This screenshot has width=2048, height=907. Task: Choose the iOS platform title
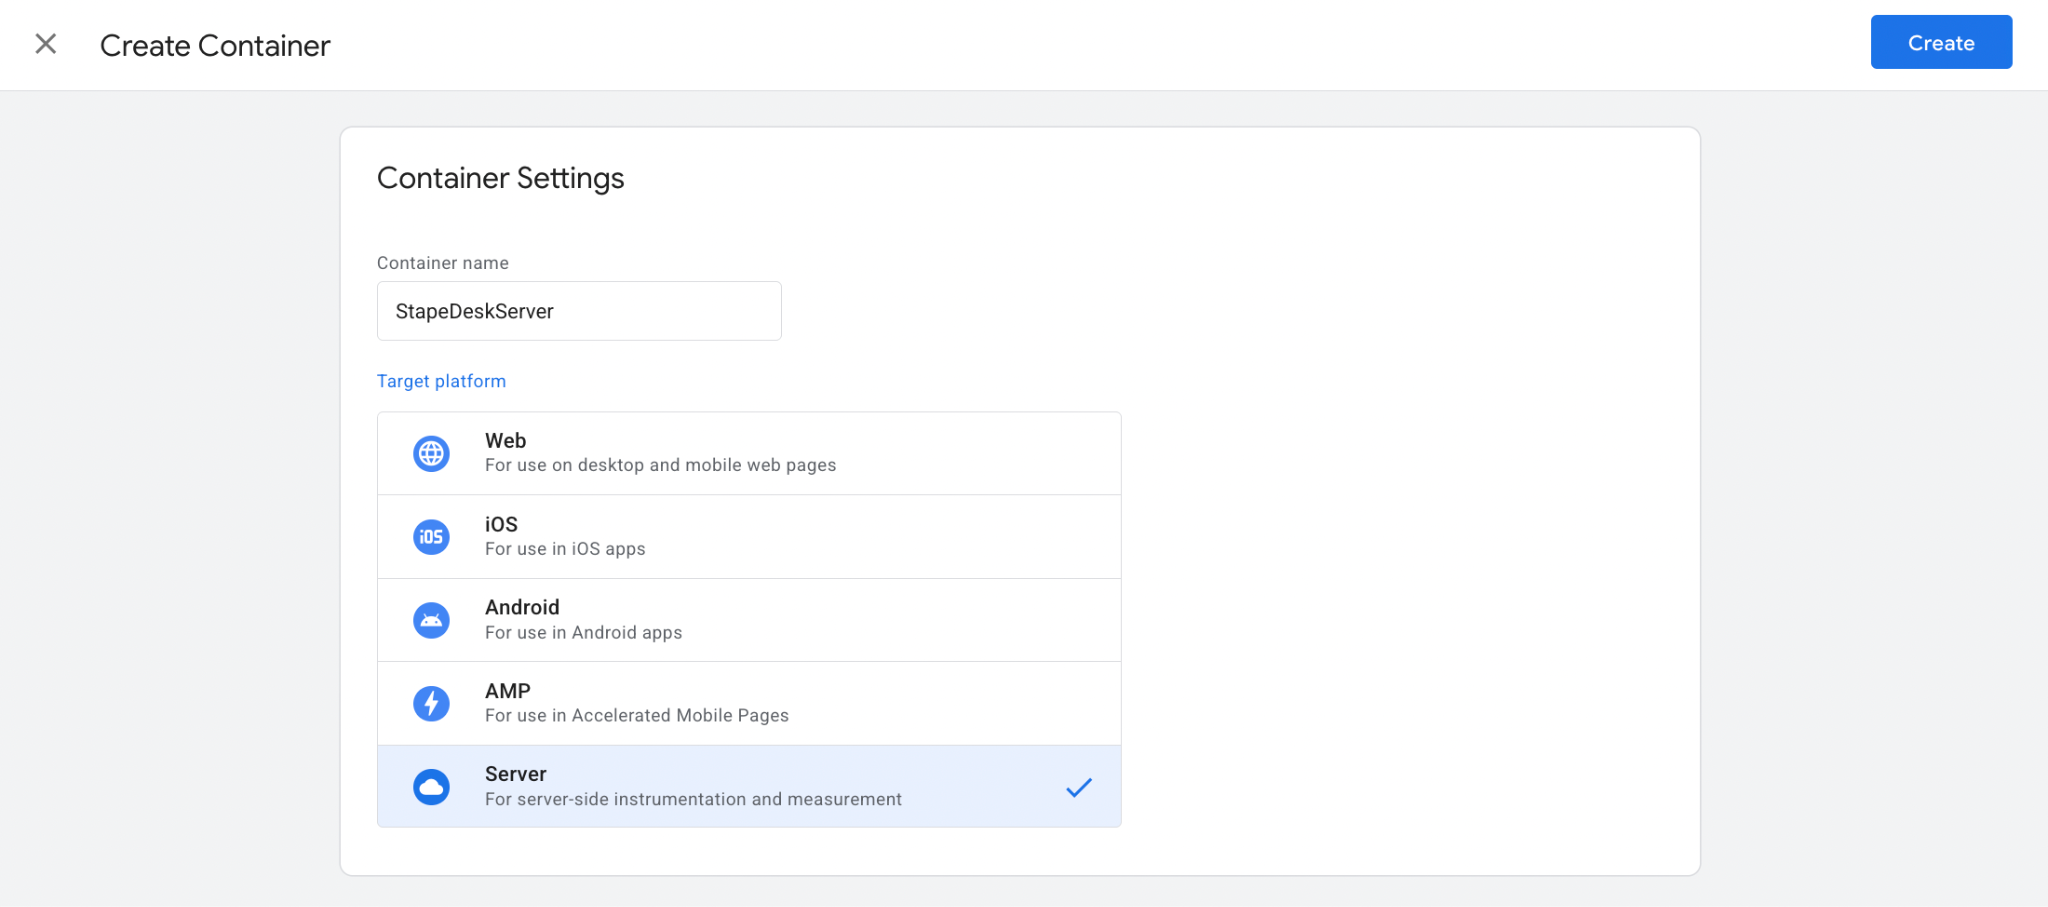click(501, 524)
